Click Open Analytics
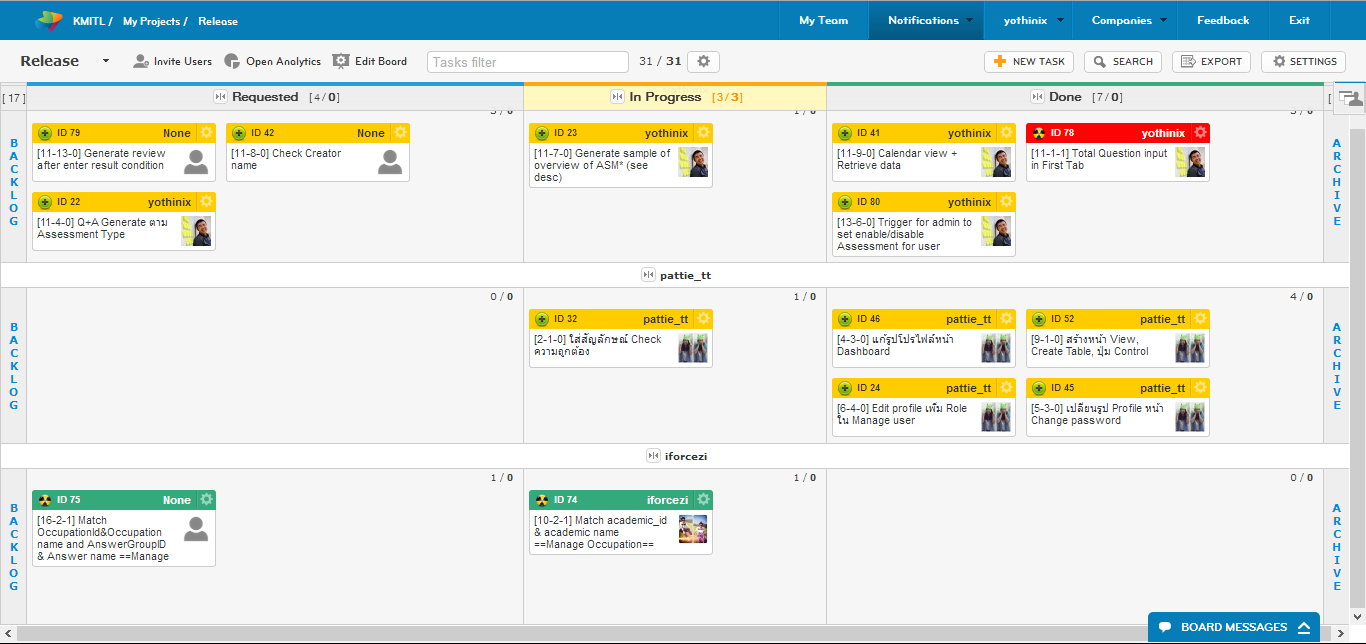Image resolution: width=1366 pixels, height=644 pixels. pos(272,62)
